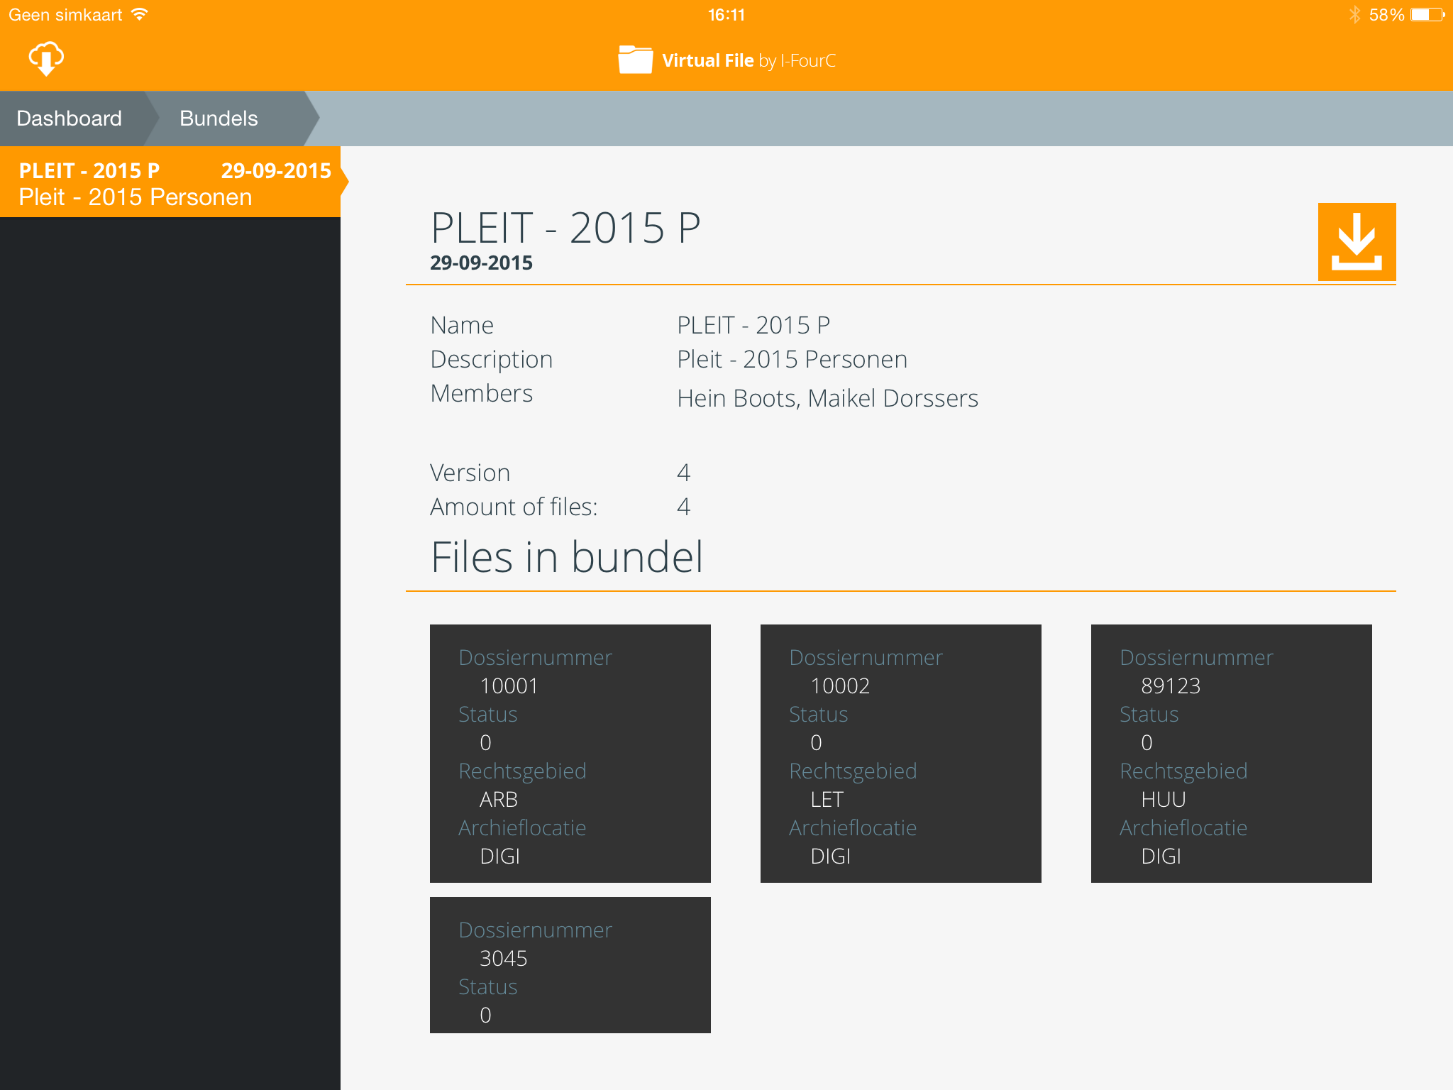Screen dimensions: 1453x1090
Task: Tap ARB Rechtsgebied value
Action: [x=498, y=799]
